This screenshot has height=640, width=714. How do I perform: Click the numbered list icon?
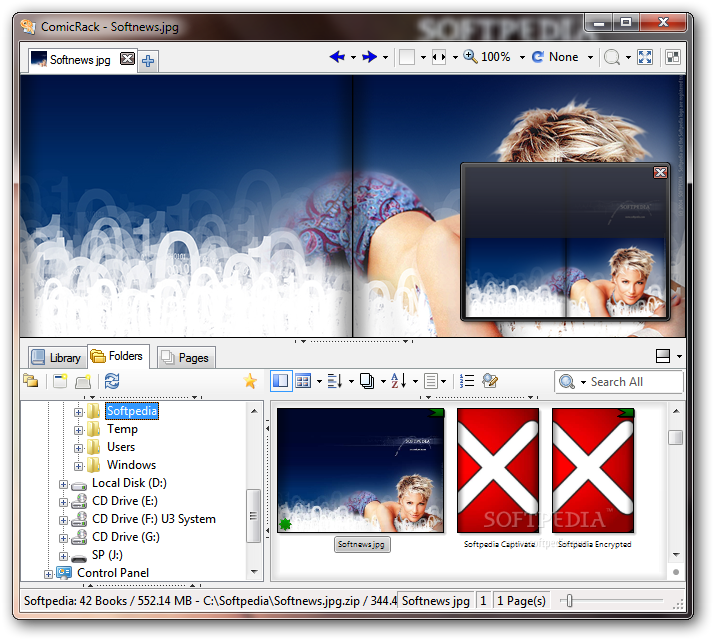pyautogui.click(x=467, y=381)
